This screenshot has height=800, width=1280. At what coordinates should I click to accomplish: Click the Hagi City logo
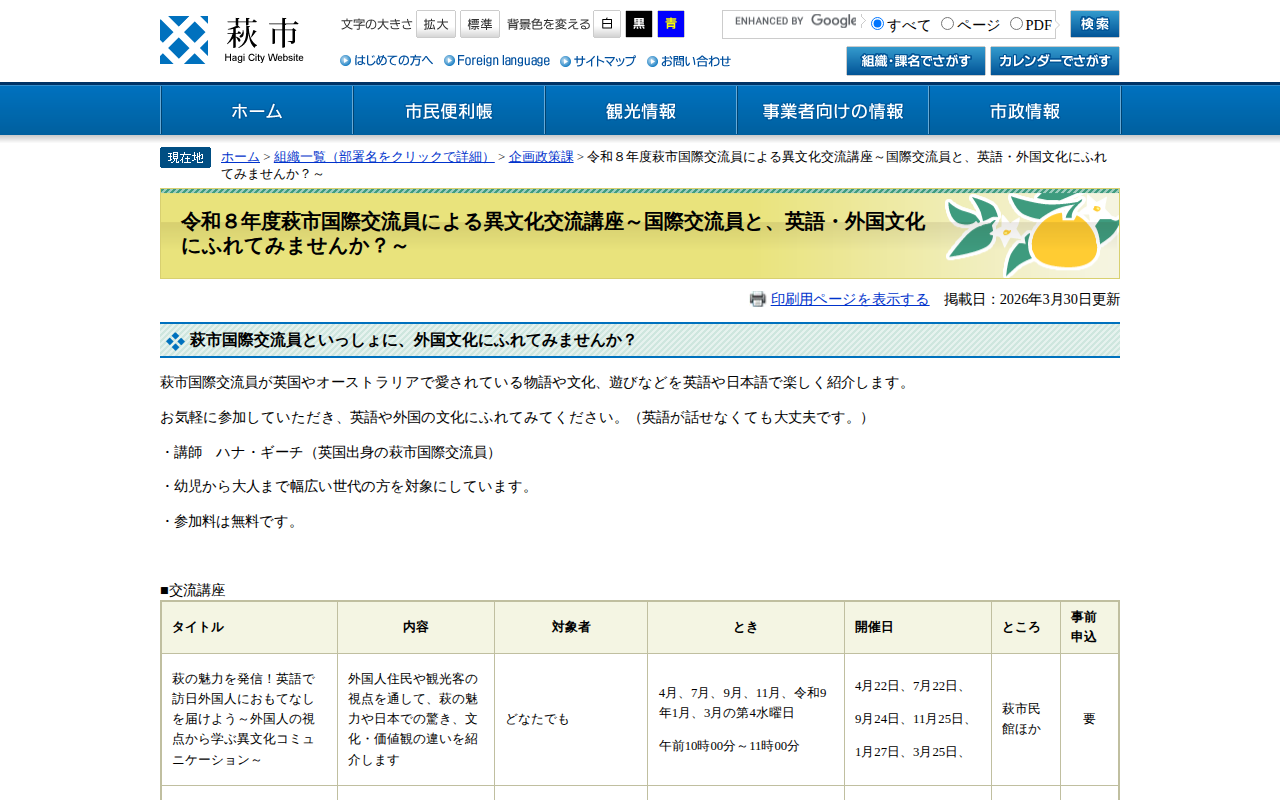coord(232,40)
